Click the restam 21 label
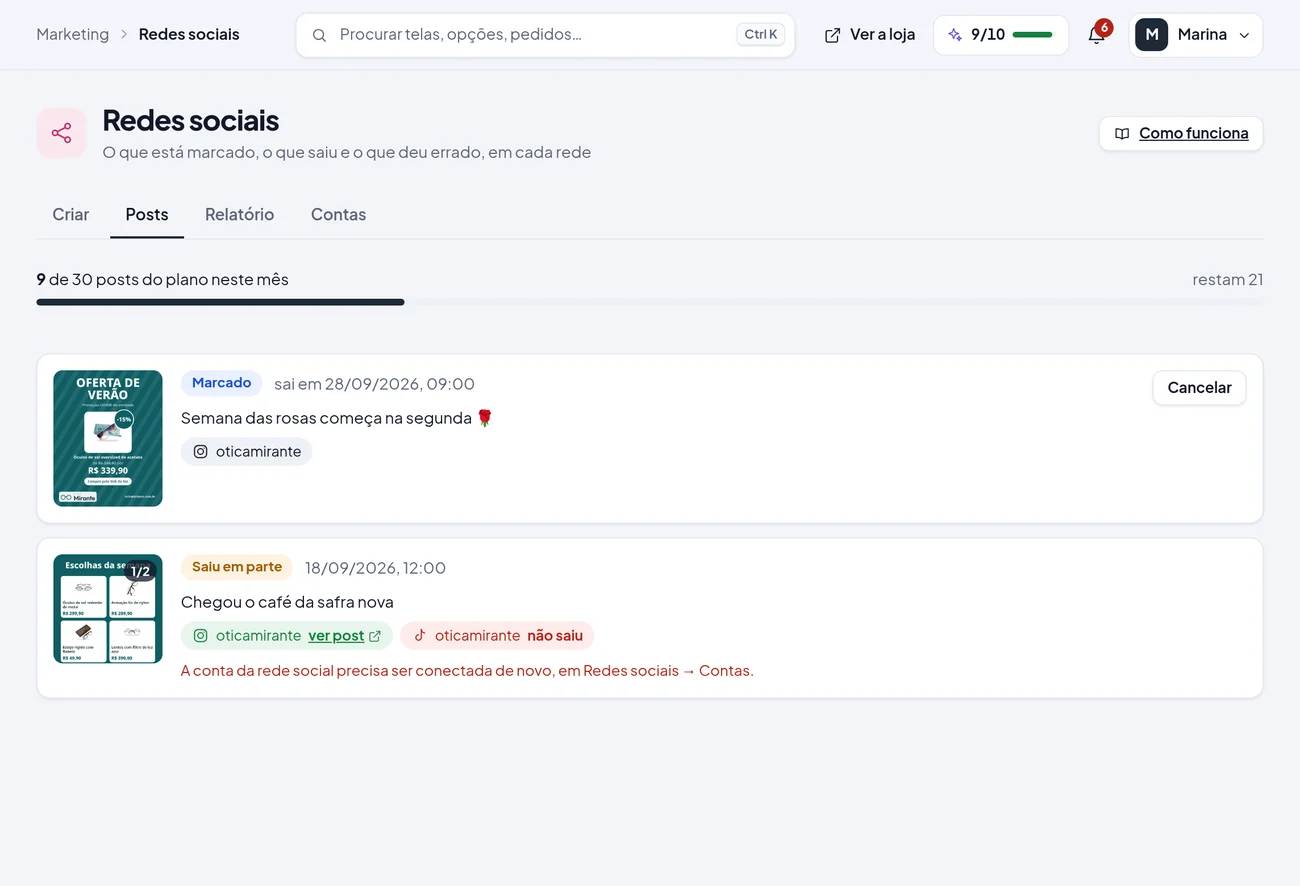This screenshot has width=1300, height=886. [x=1227, y=280]
